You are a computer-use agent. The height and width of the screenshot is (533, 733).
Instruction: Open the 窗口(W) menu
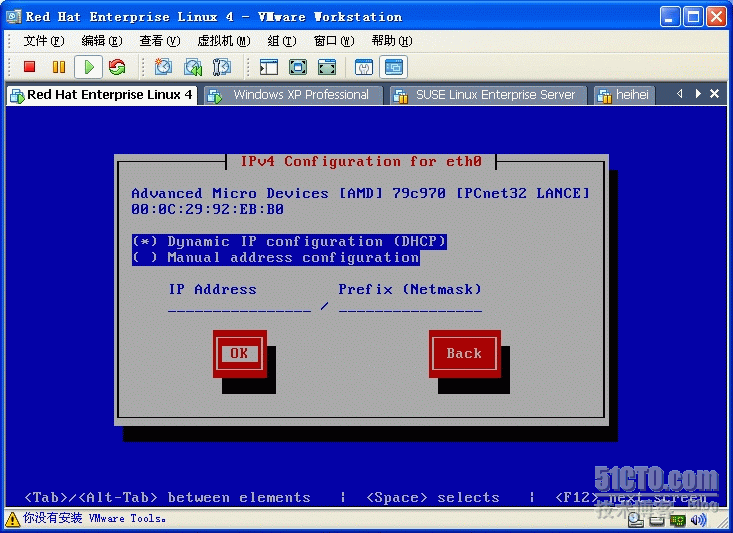click(x=334, y=41)
